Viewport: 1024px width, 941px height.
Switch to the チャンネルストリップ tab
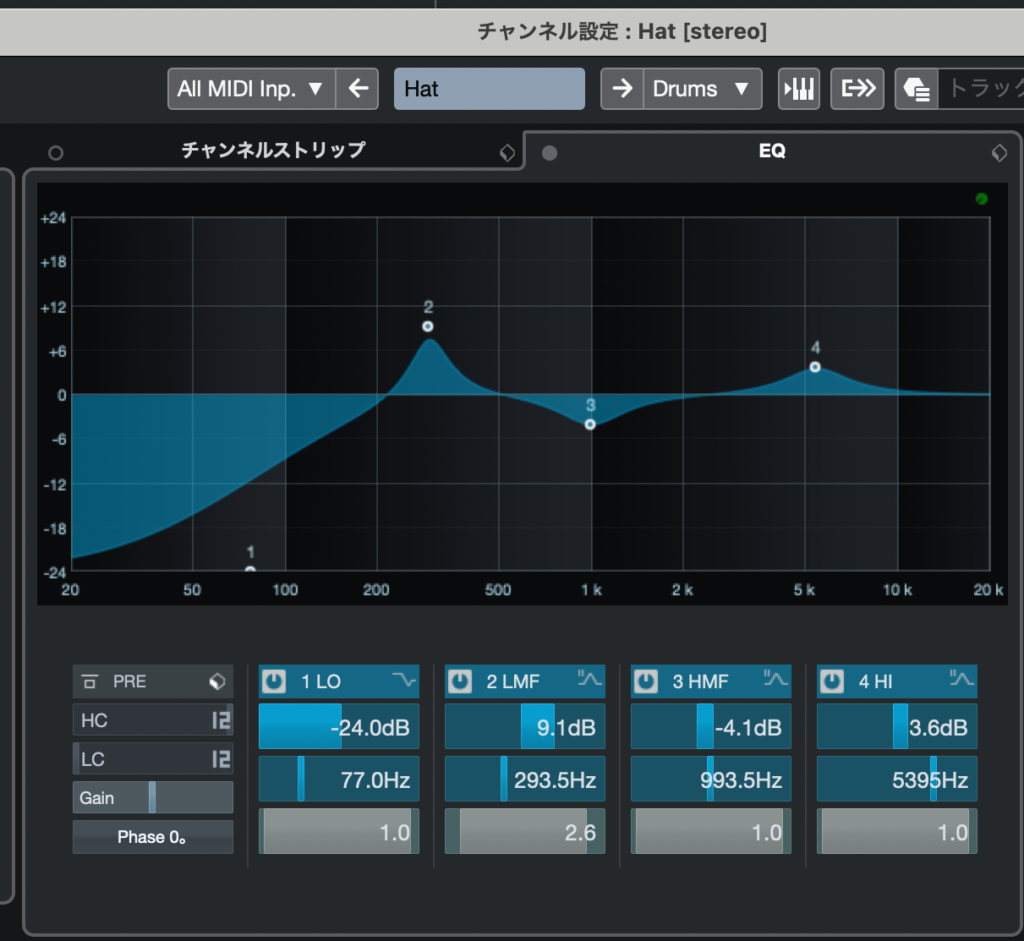point(272,151)
